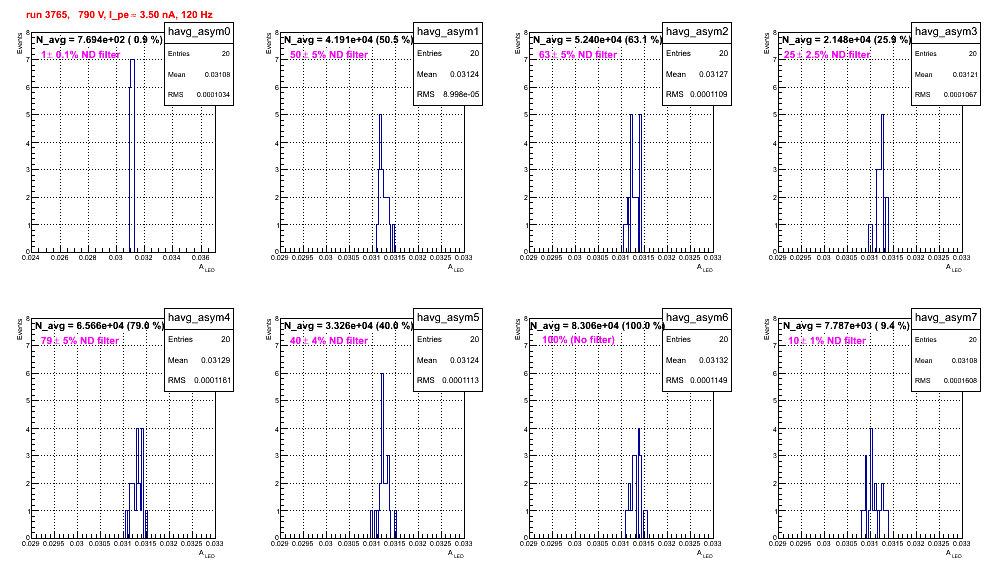996x572 pixels.
Task: Click the magenta '79± 5% ND filter' label
Action: pos(80,341)
